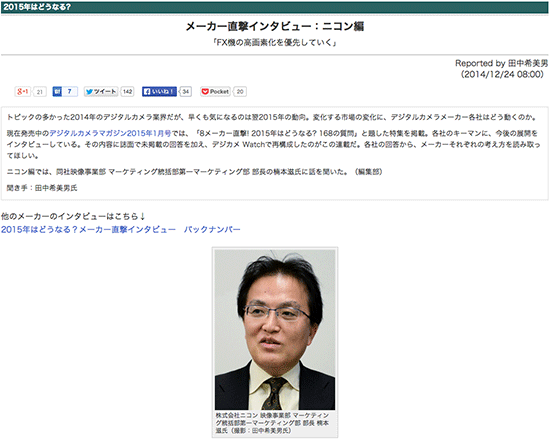
Task: Click the subtitle FX機の高画素化を優先していく
Action: click(x=275, y=43)
